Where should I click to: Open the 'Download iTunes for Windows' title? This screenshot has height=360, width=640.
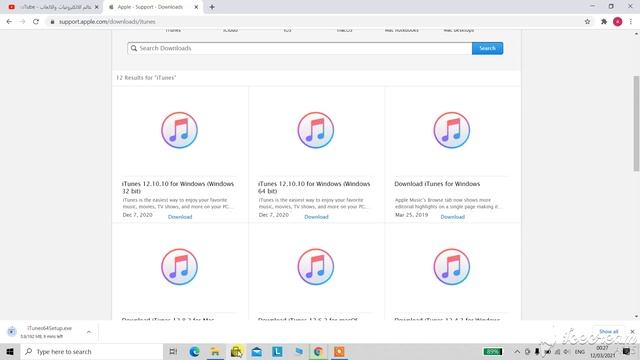coord(437,184)
